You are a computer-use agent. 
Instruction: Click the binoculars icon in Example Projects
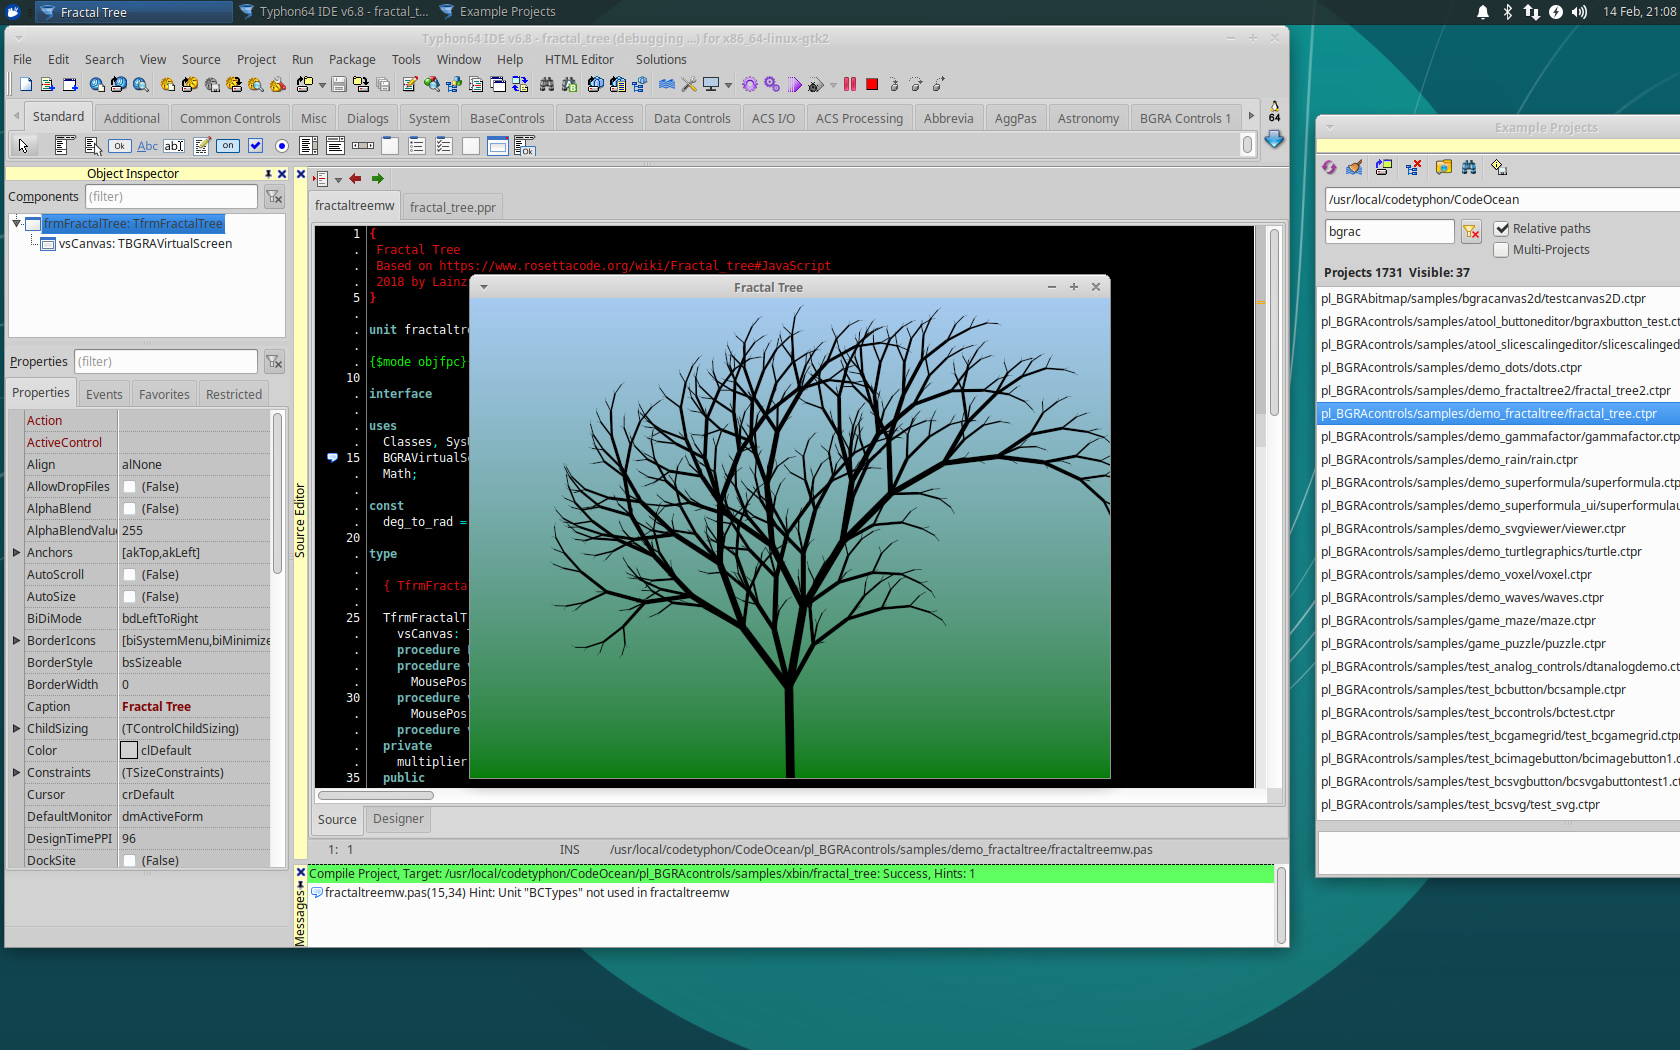[x=1469, y=167]
